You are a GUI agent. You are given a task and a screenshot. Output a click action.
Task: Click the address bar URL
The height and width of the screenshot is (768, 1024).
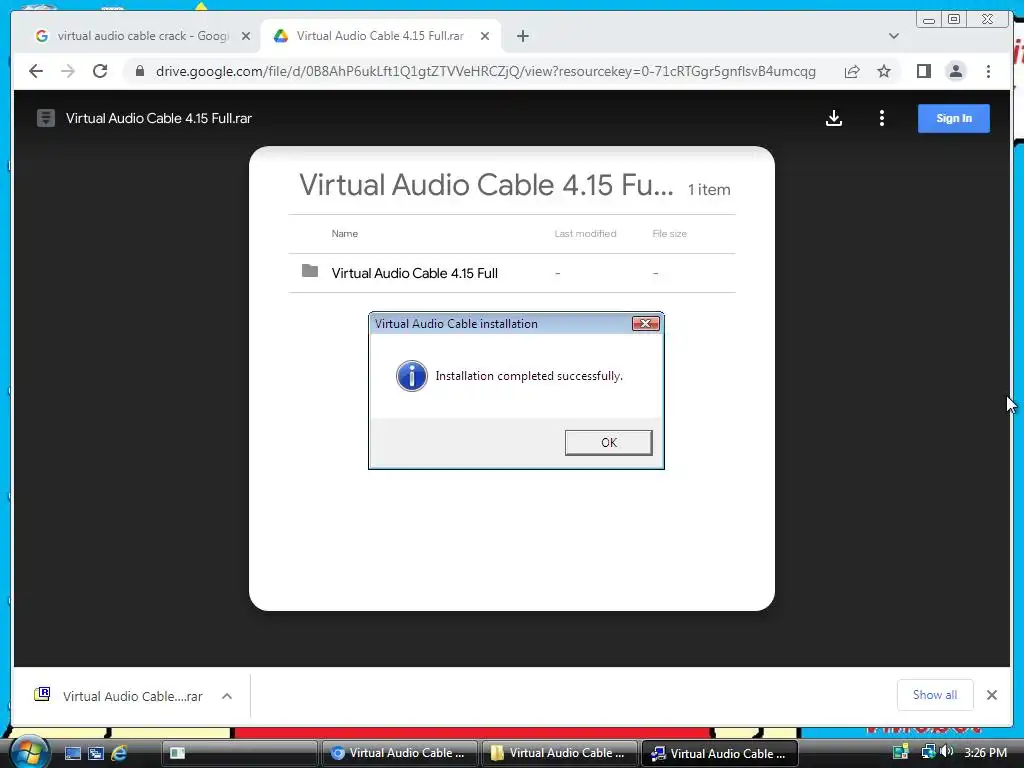(x=485, y=71)
